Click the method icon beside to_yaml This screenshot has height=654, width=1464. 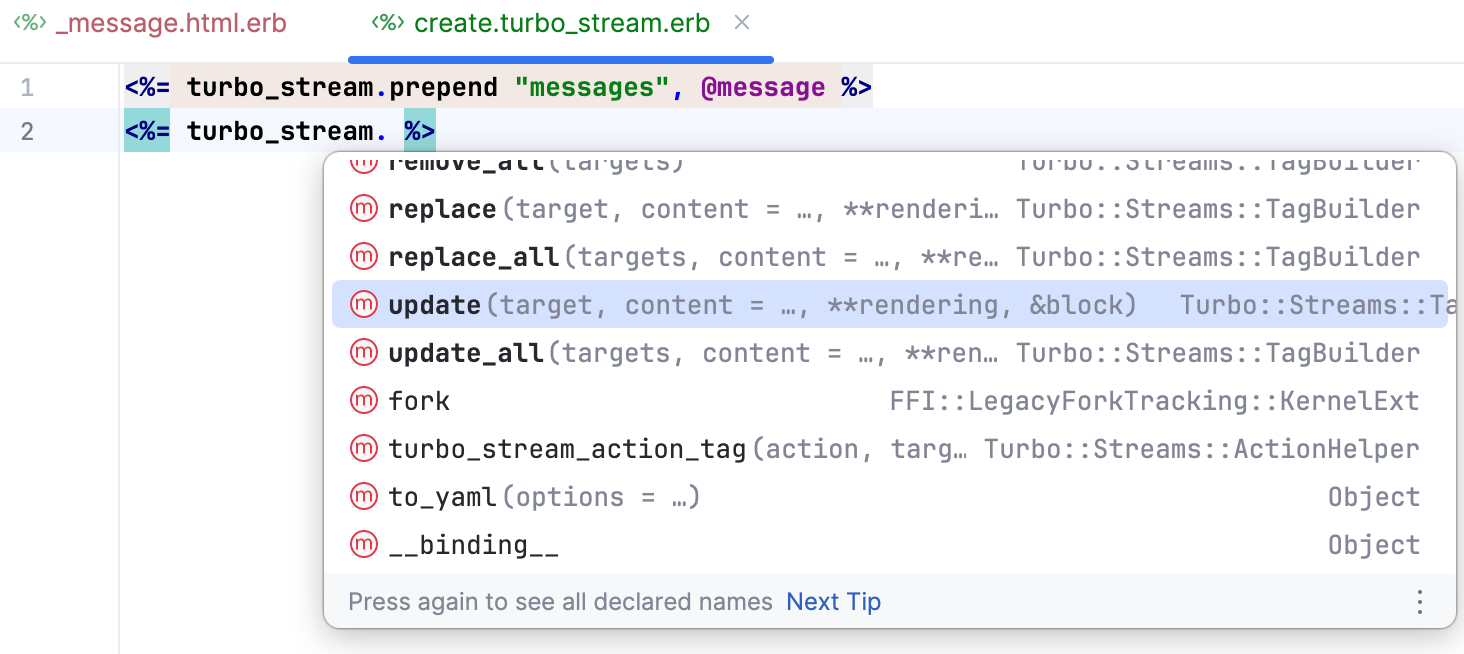363,496
